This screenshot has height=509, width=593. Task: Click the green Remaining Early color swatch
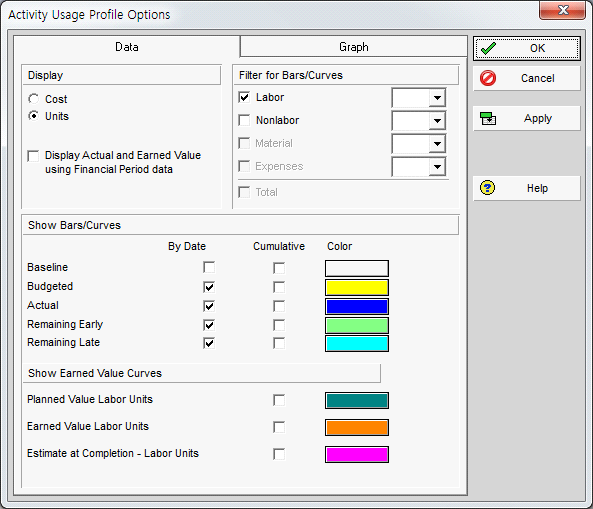coord(357,325)
